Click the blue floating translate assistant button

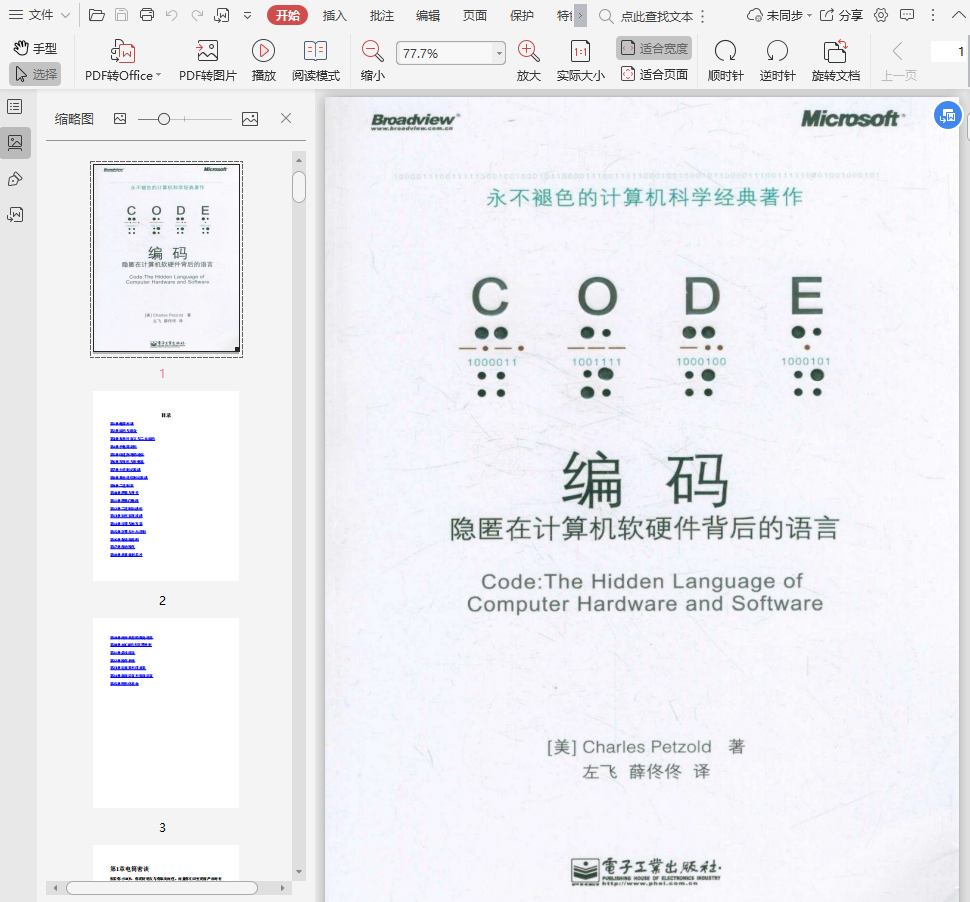point(947,115)
